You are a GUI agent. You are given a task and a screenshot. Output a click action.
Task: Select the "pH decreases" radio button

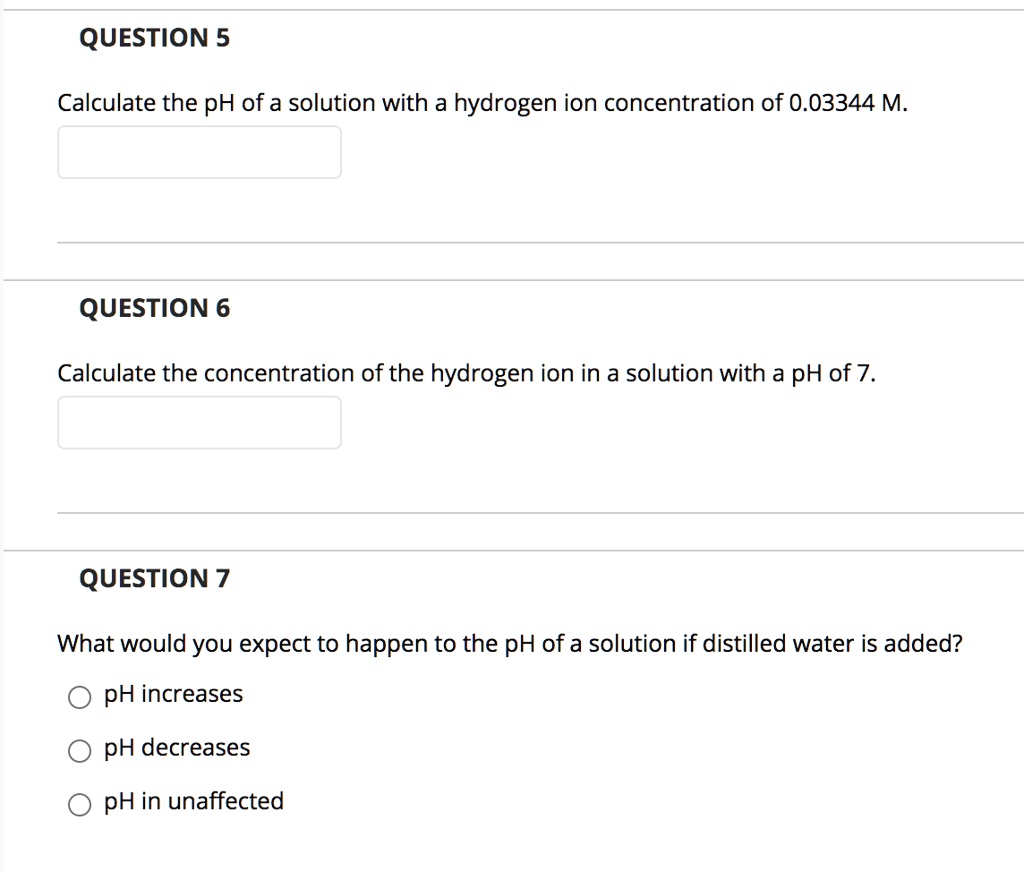click(80, 750)
